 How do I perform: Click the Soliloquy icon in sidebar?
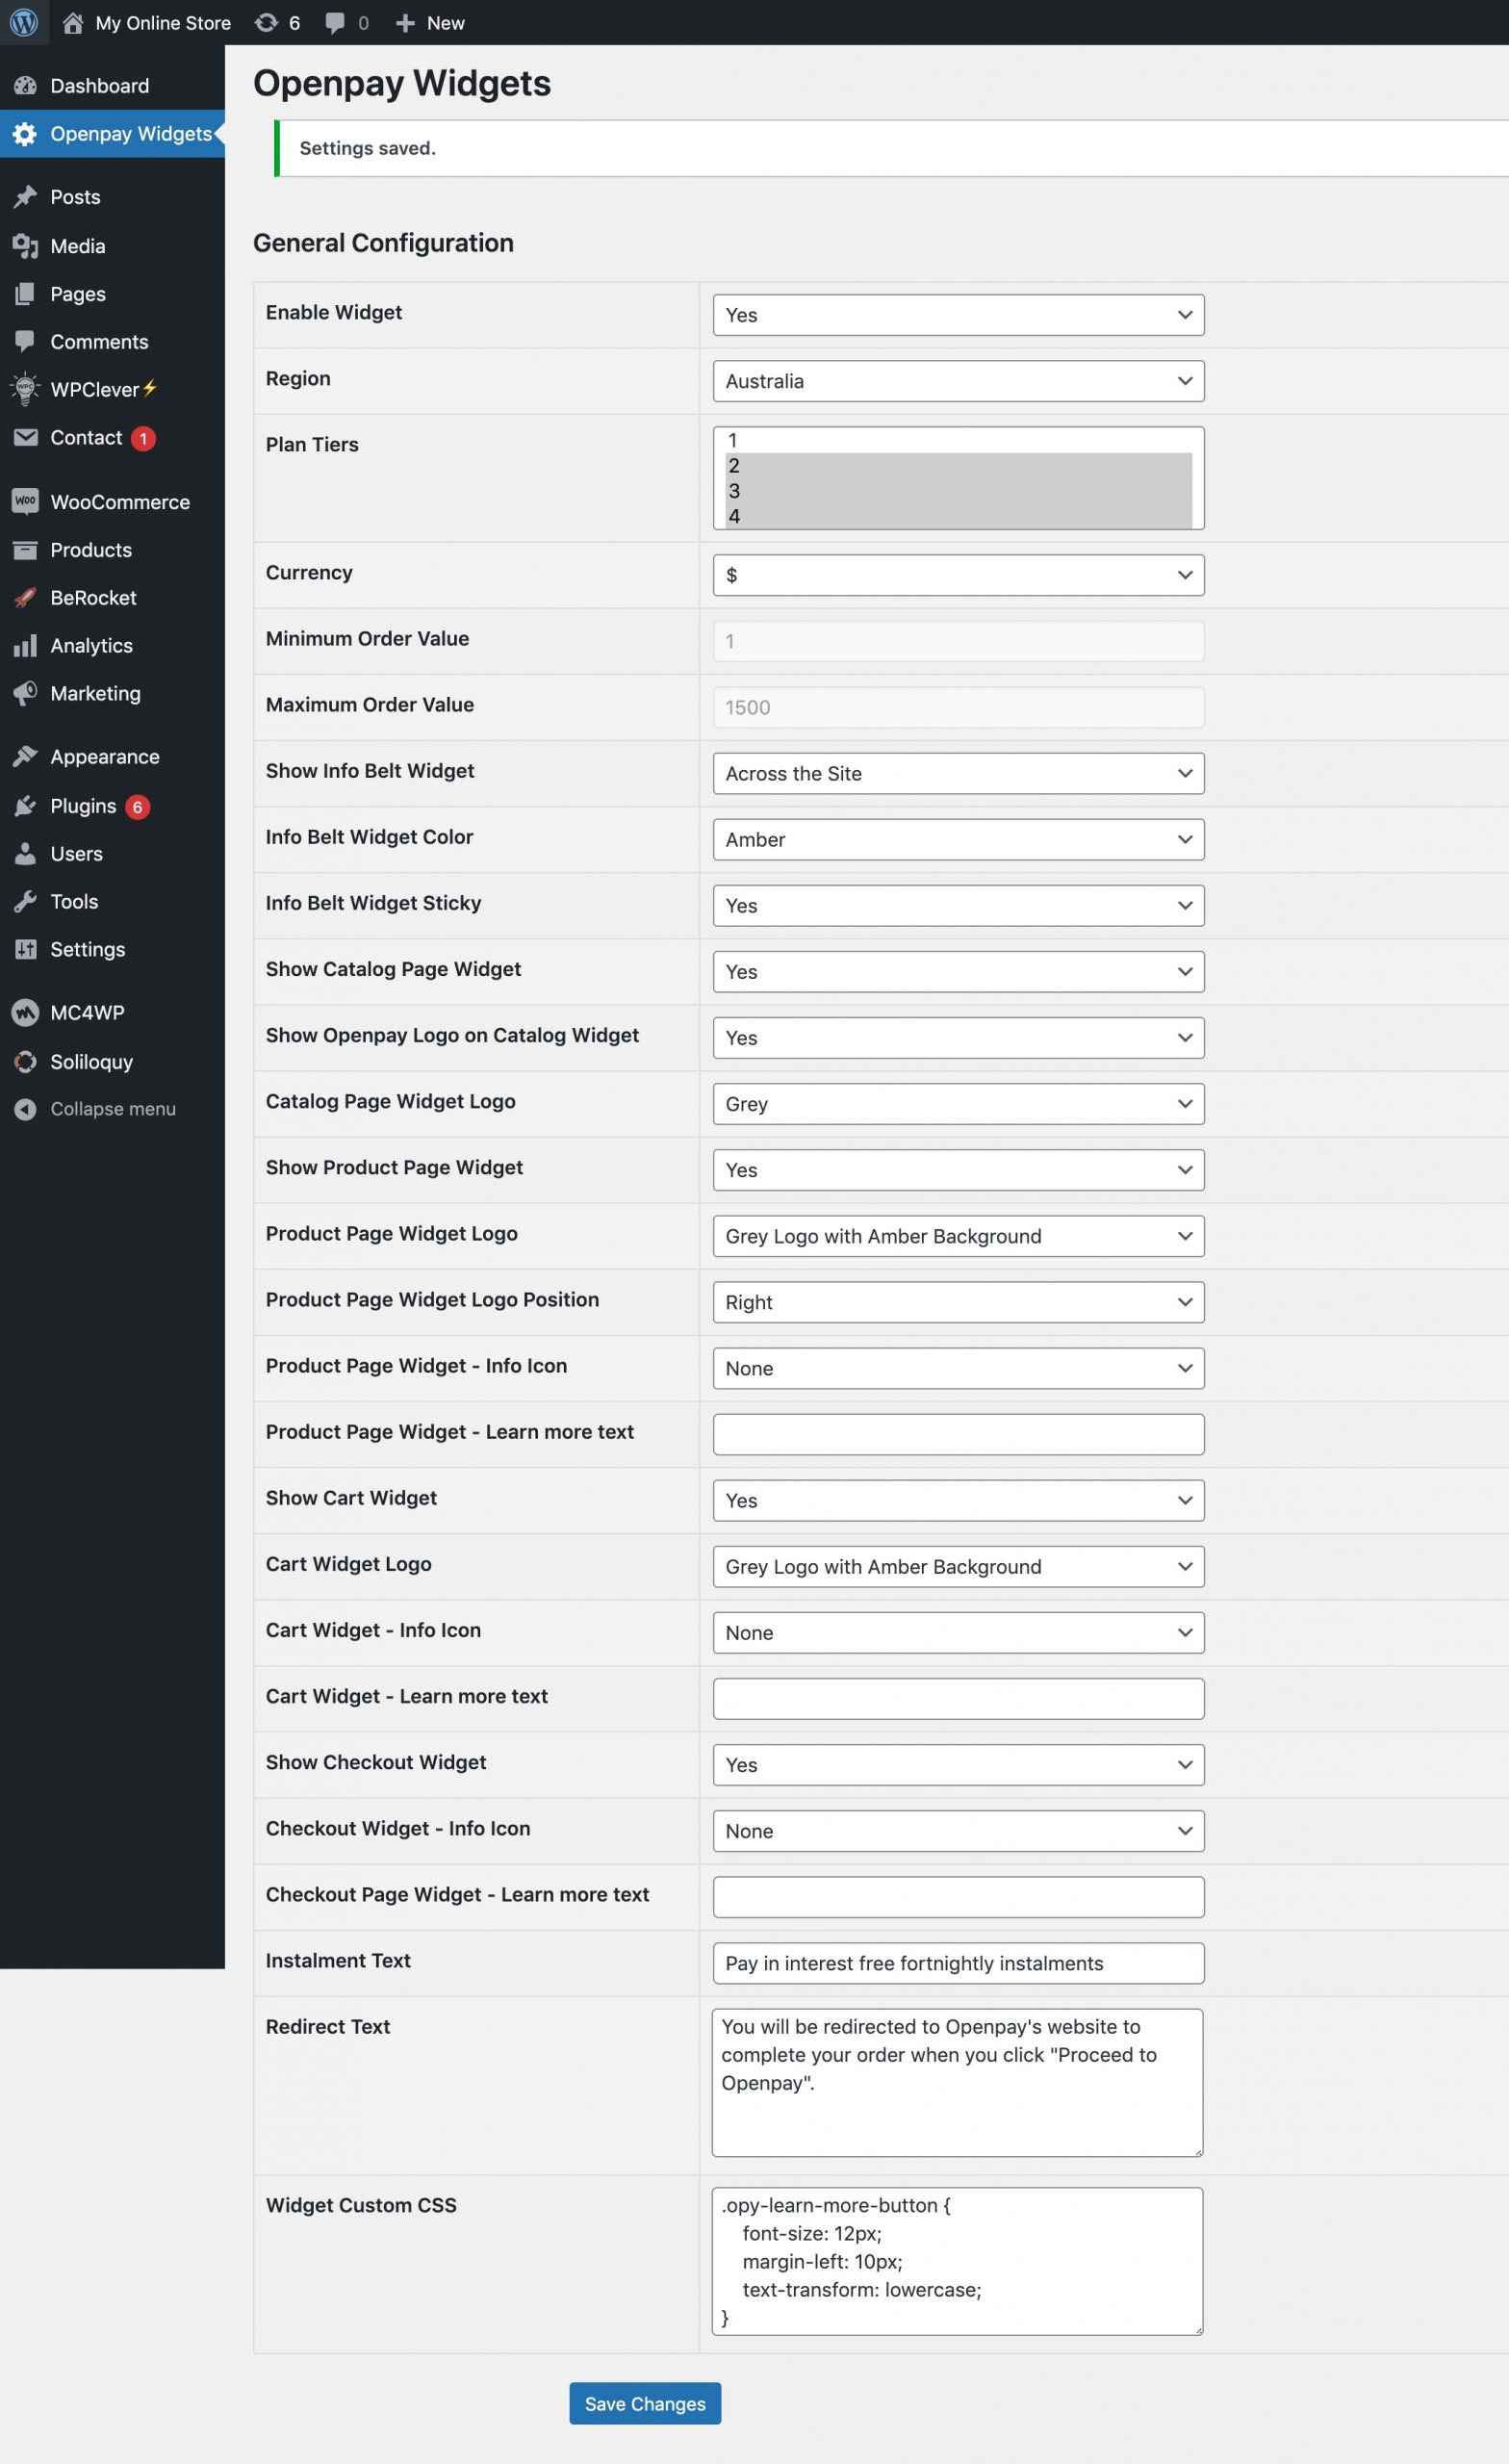click(x=25, y=1062)
